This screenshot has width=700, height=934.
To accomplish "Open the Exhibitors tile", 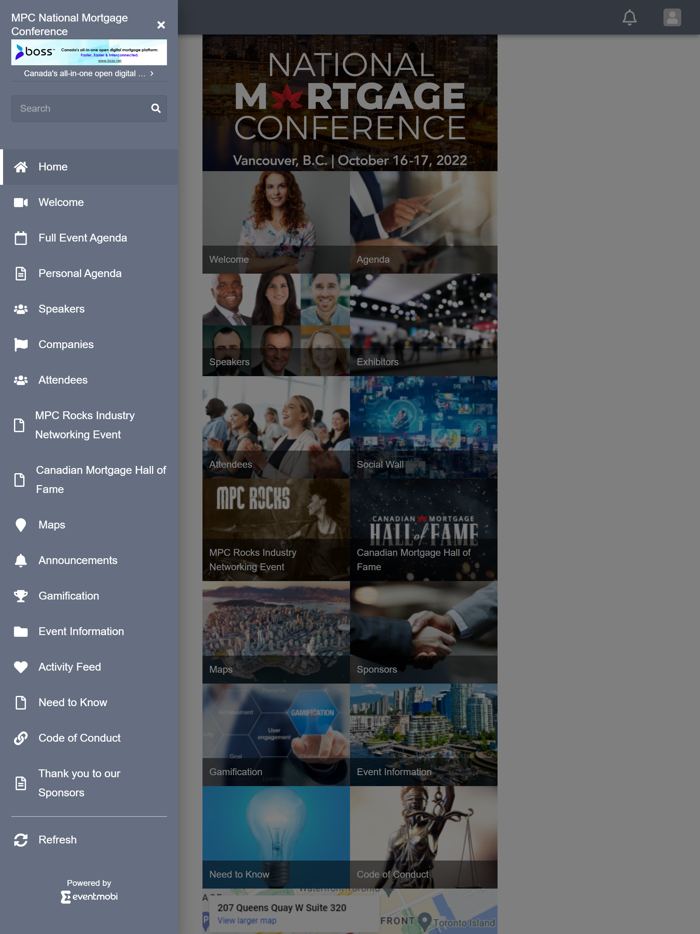I will (424, 325).
